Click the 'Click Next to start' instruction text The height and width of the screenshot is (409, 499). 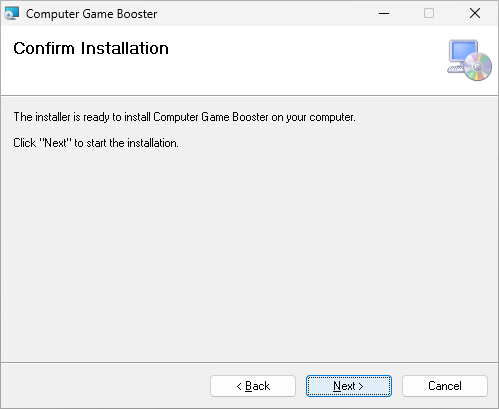[x=96, y=143]
